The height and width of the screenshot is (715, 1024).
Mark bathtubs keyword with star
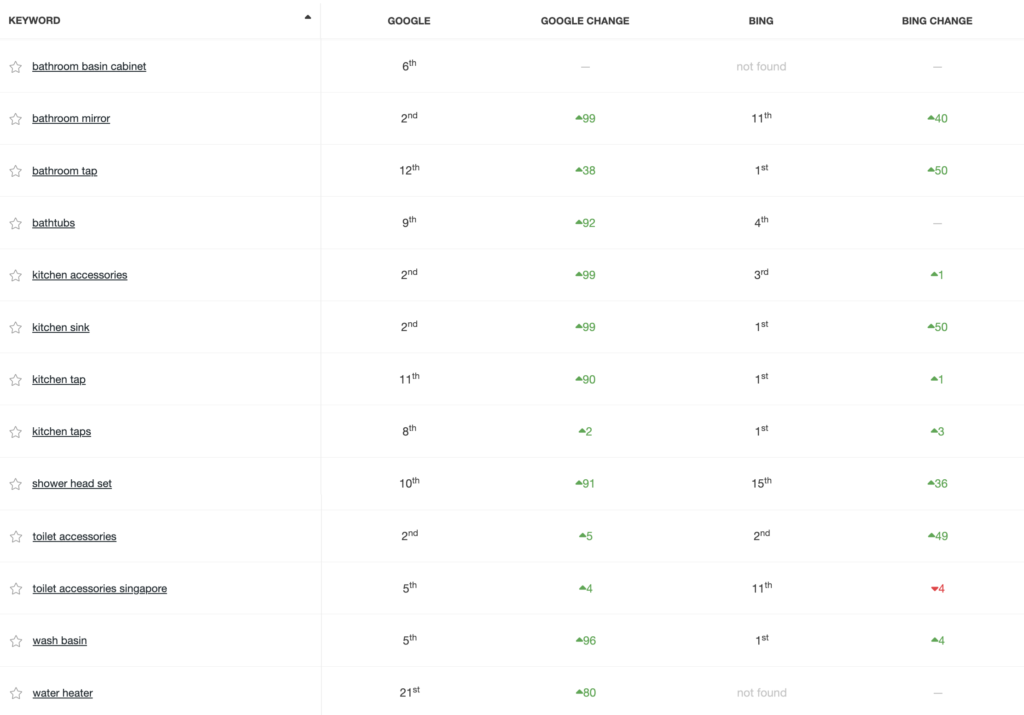[x=16, y=223]
